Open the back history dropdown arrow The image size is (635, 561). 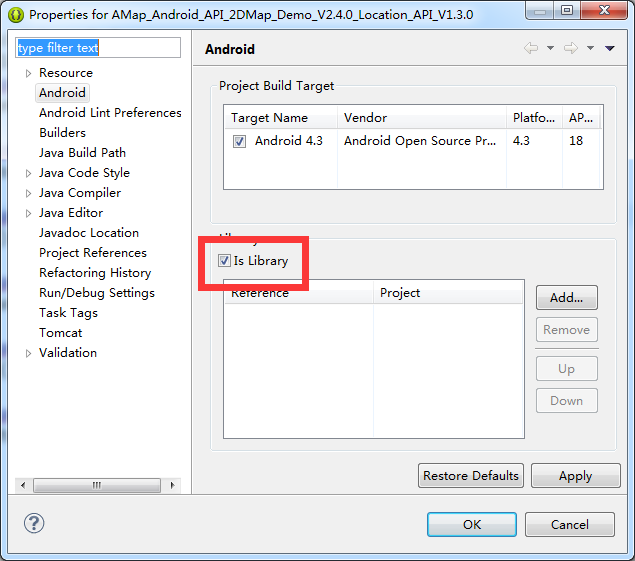tap(550, 48)
